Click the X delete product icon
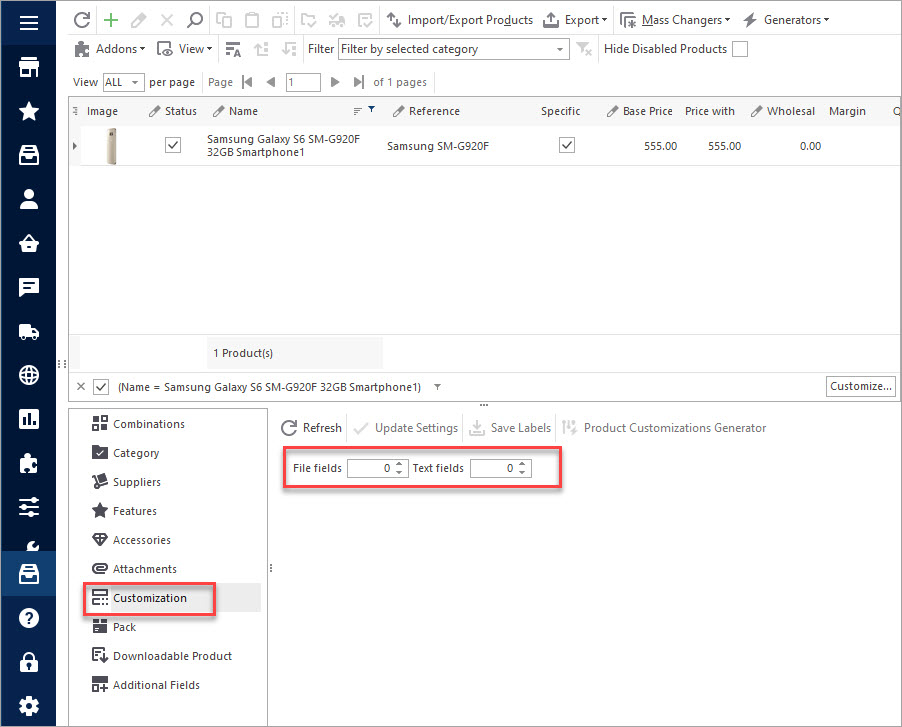 click(167, 21)
